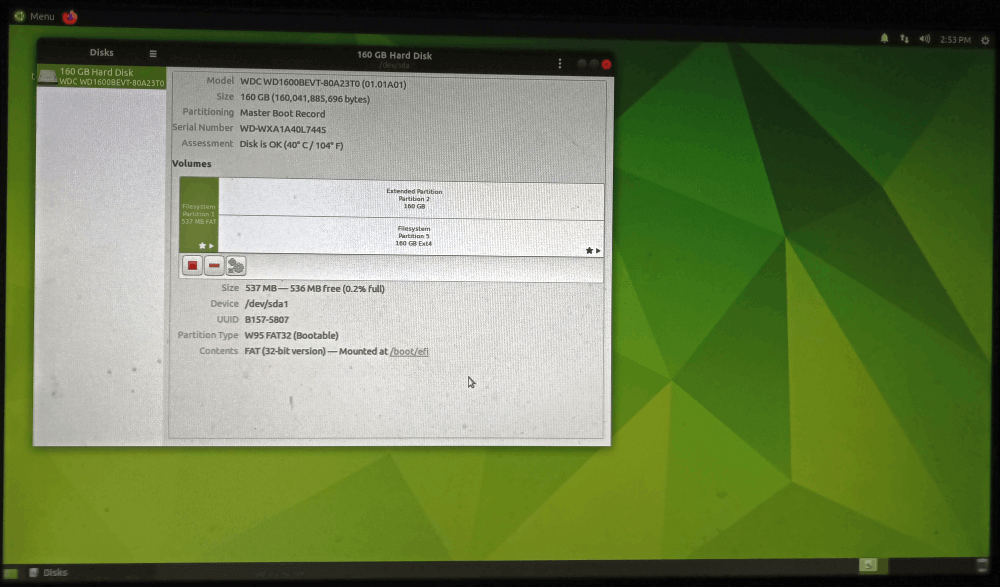Open the Menu button in top panel
The height and width of the screenshot is (587, 1000).
(x=34, y=16)
